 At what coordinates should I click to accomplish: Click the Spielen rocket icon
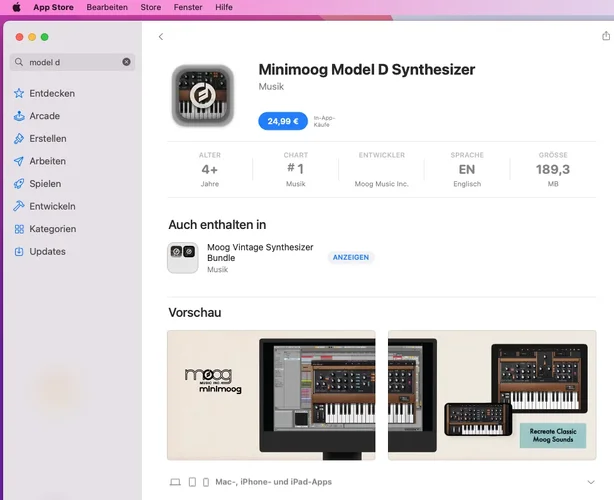(x=19, y=184)
